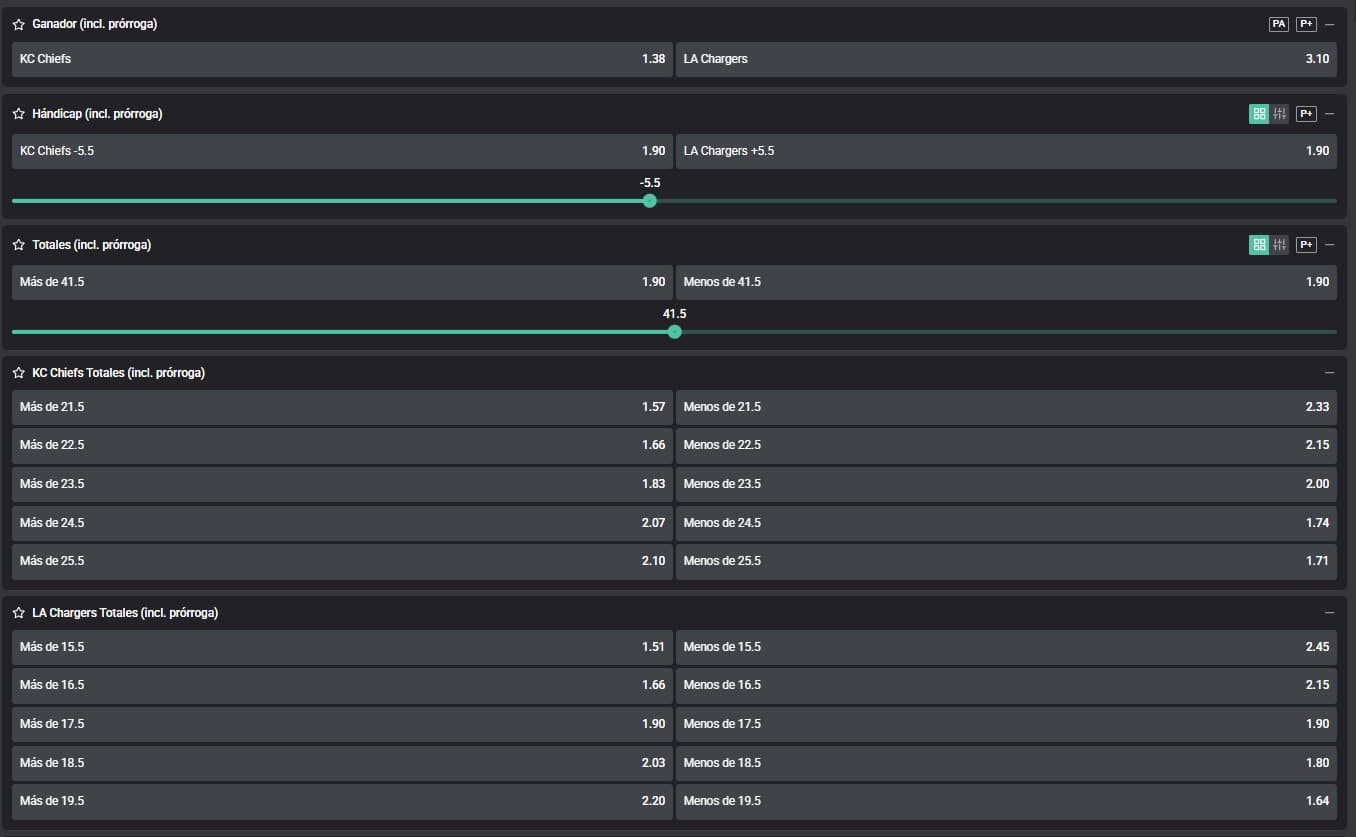Star the LA Chargers Totales market
The image size is (1356, 837).
point(18,613)
